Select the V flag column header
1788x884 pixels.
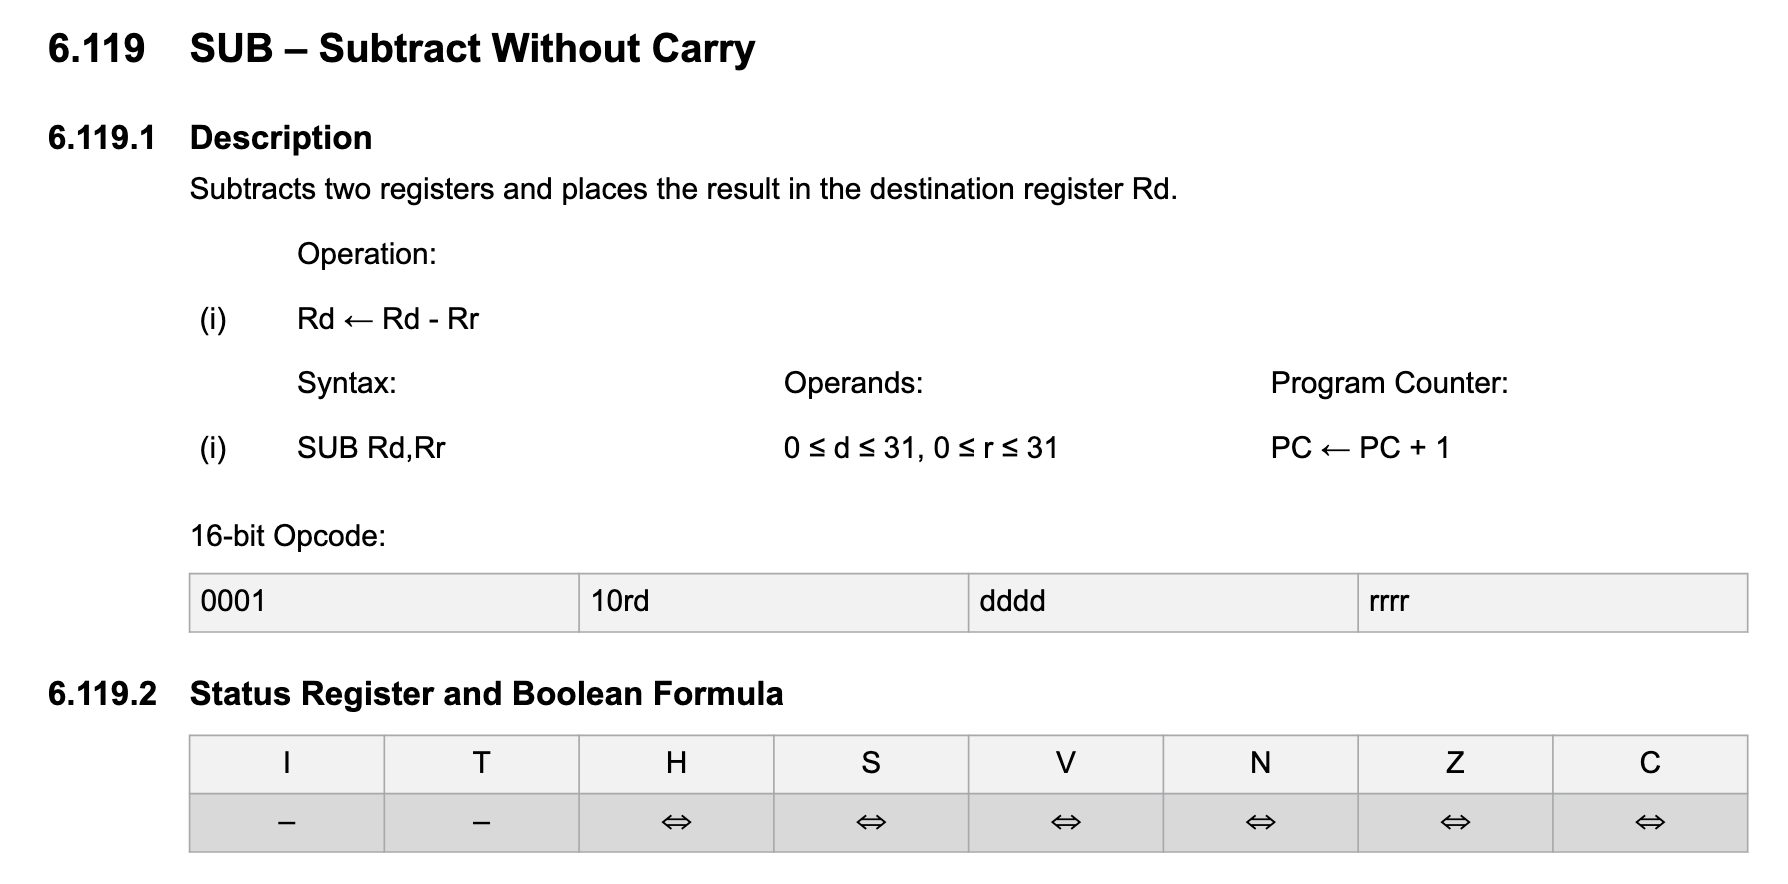click(x=1066, y=764)
